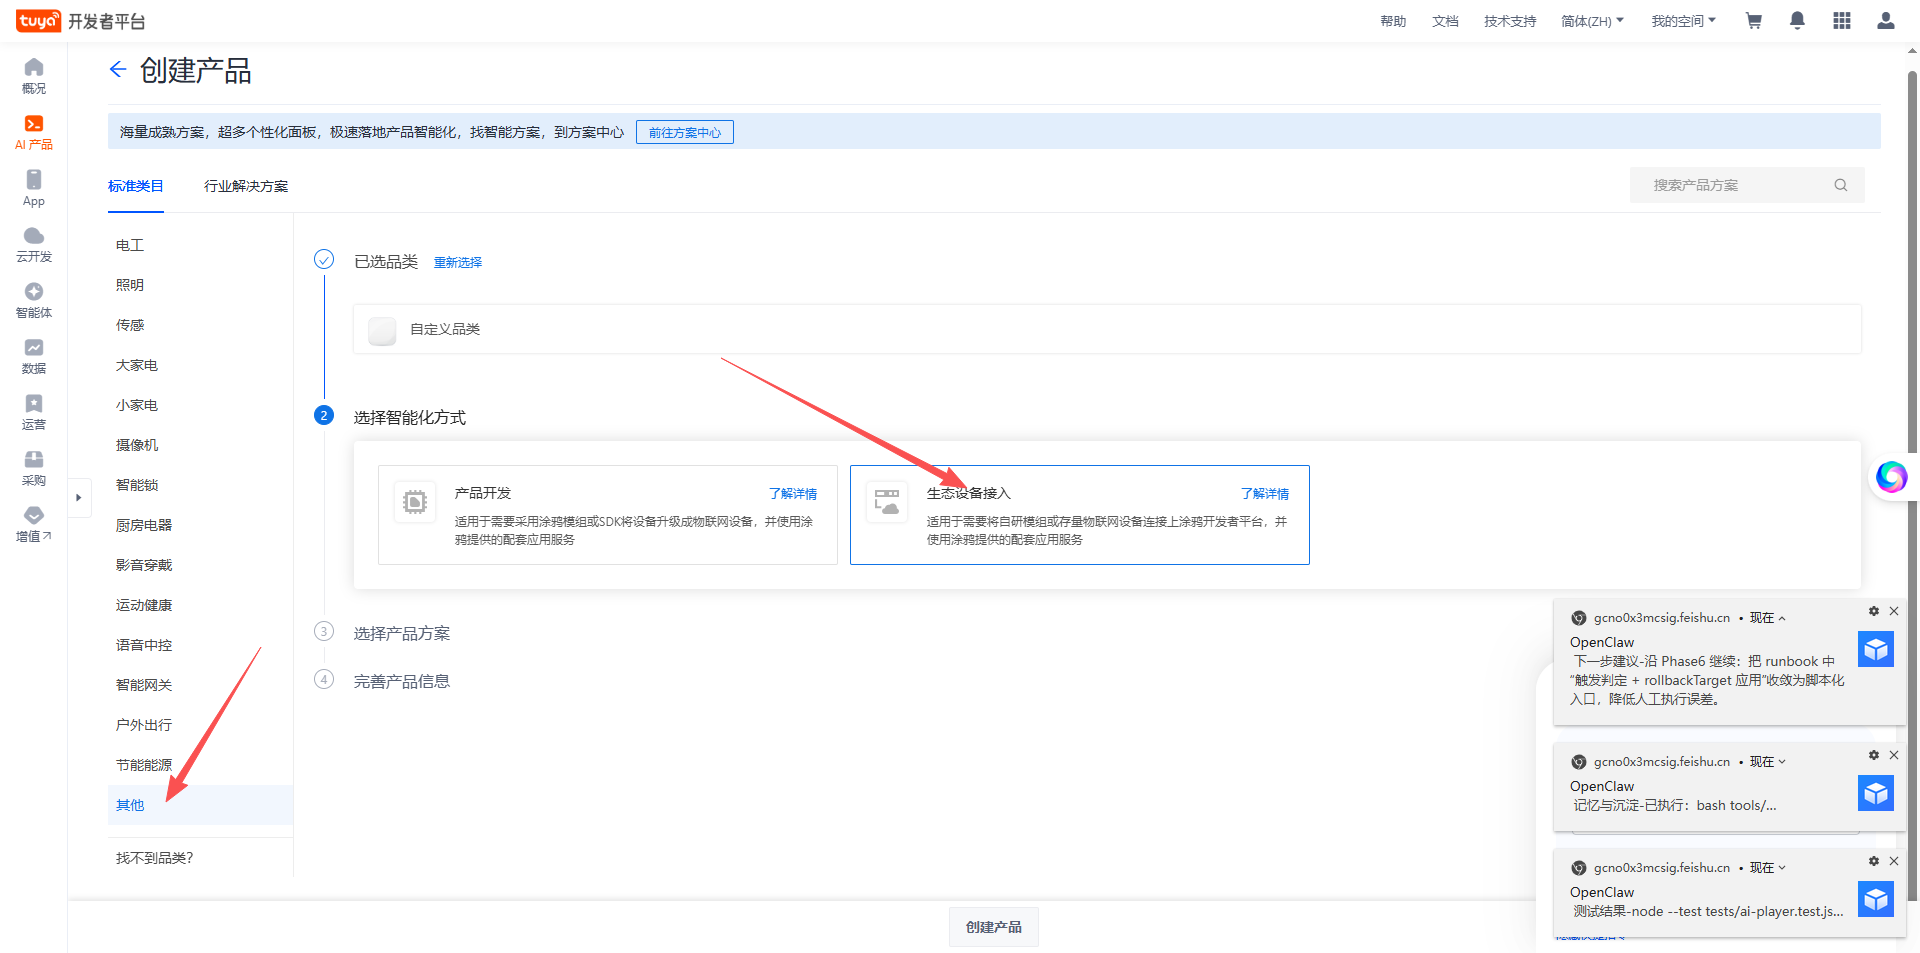Open the App sidebar section
Screen dimensions: 1920x953
click(34, 188)
